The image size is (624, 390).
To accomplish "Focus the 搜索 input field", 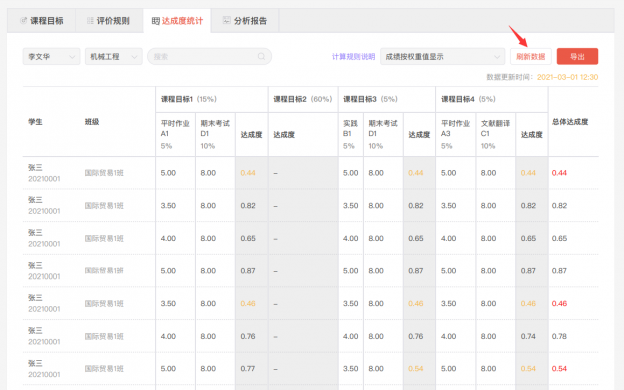I will [209, 57].
